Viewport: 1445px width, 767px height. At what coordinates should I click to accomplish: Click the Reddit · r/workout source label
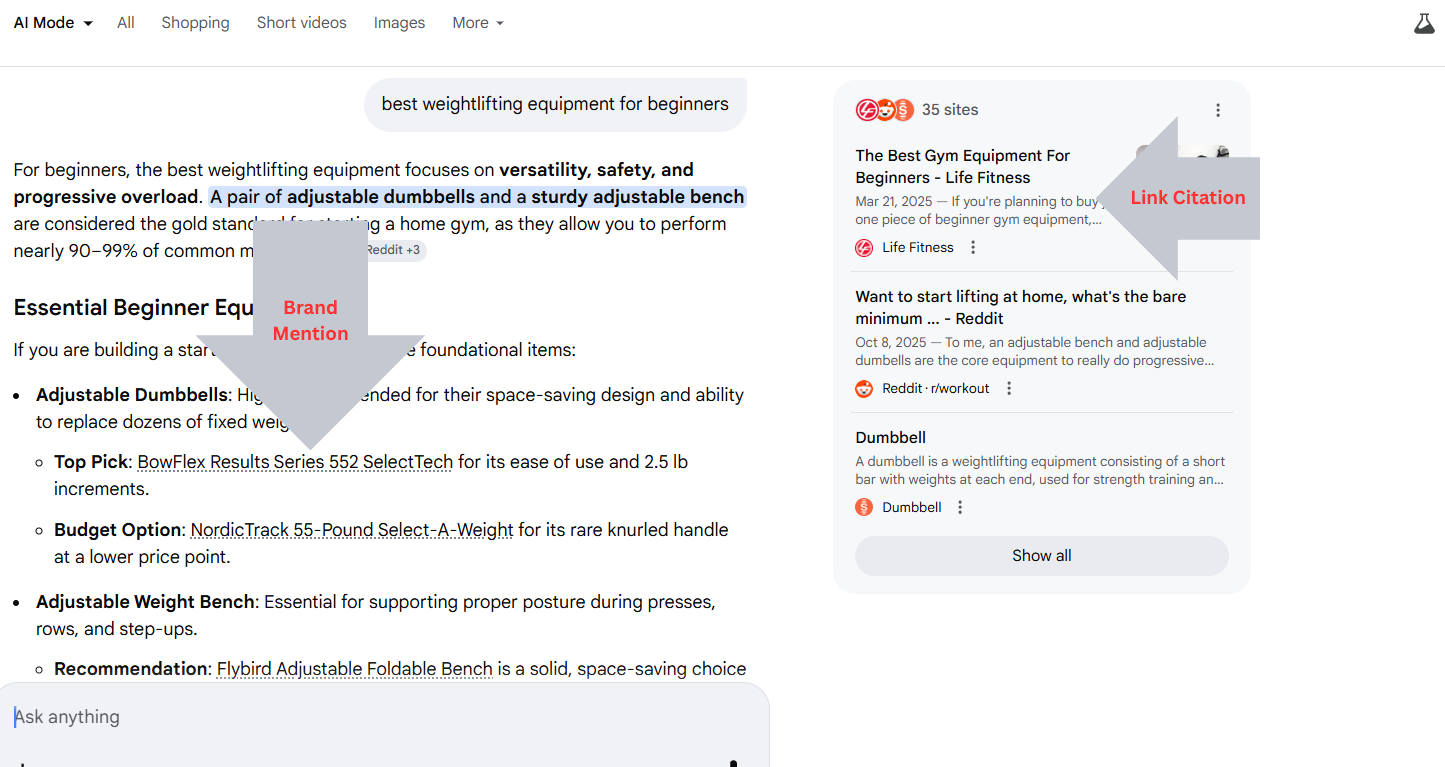[x=935, y=388]
